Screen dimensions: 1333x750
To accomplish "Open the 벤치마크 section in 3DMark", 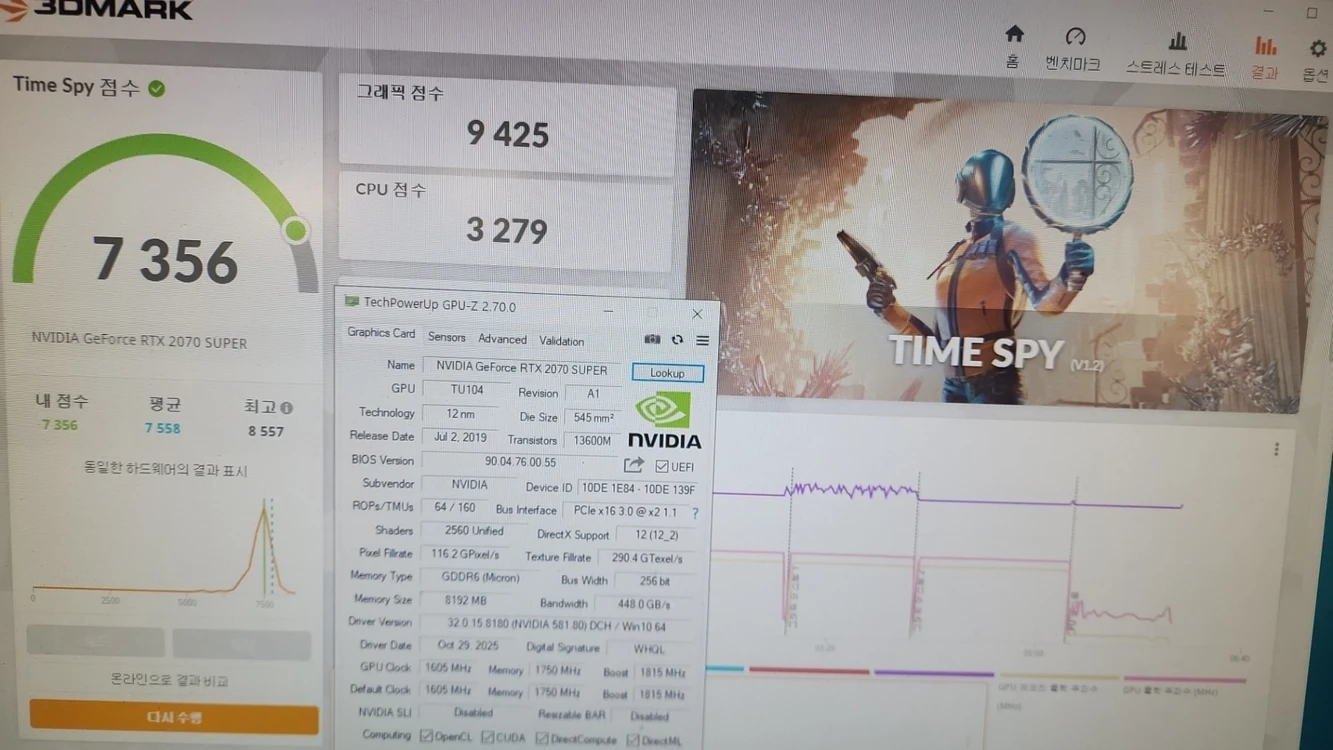I will 1073,49.
